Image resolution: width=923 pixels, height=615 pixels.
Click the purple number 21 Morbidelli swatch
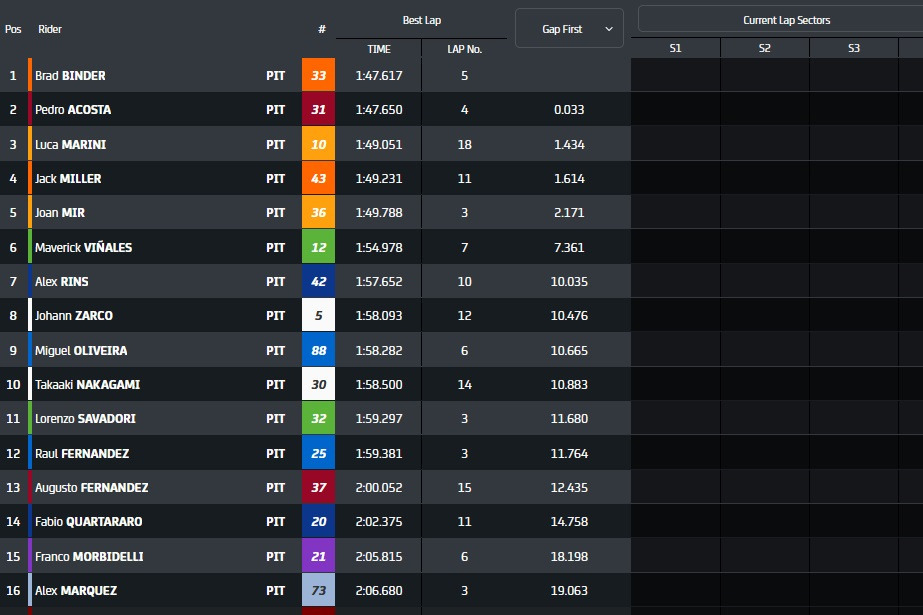318,556
